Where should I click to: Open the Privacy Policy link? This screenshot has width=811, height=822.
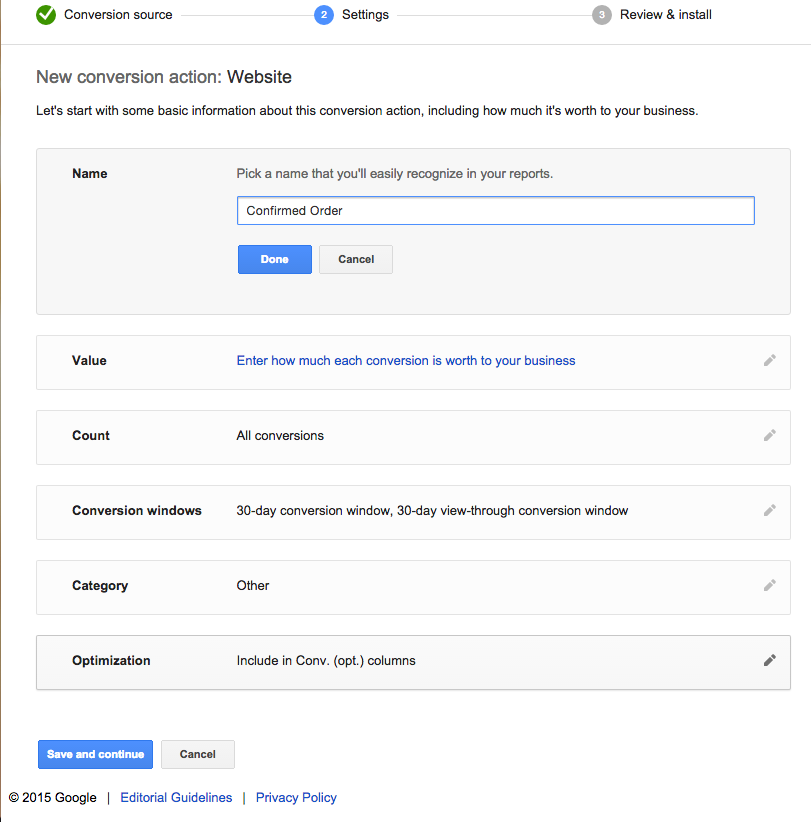(x=296, y=797)
